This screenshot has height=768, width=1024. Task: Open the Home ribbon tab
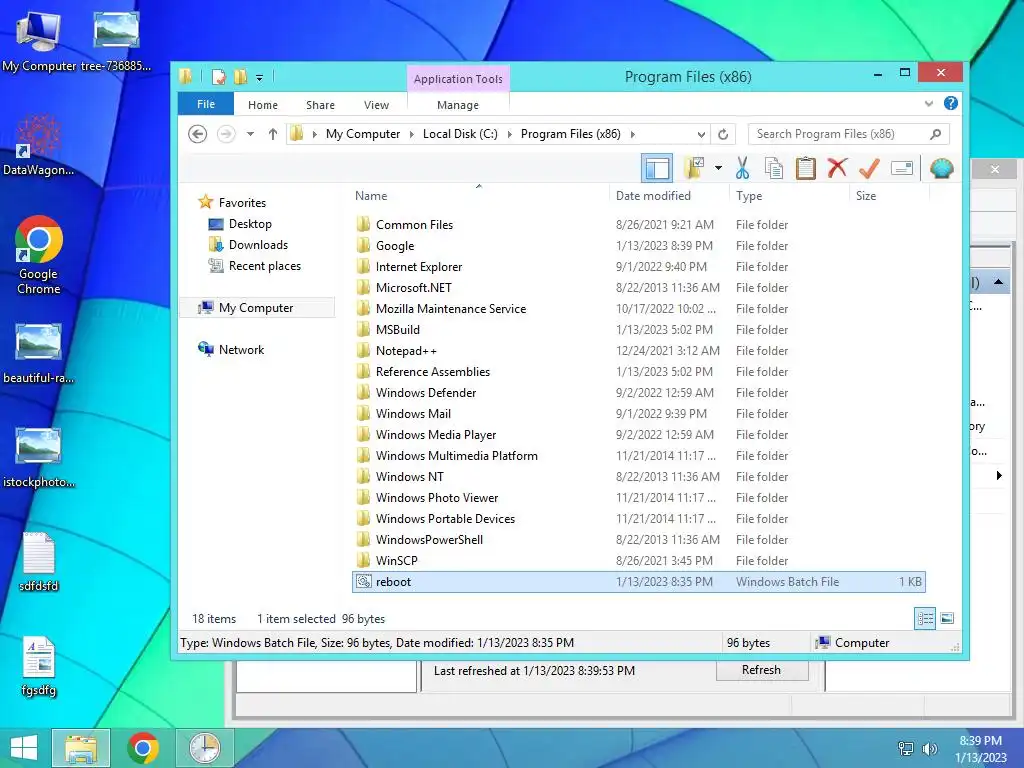263,105
